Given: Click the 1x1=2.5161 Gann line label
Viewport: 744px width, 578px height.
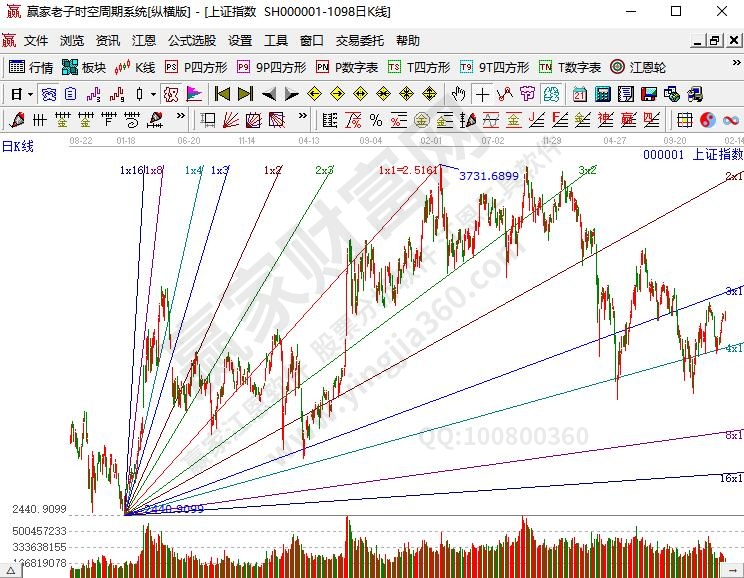Looking at the screenshot, I should (407, 170).
